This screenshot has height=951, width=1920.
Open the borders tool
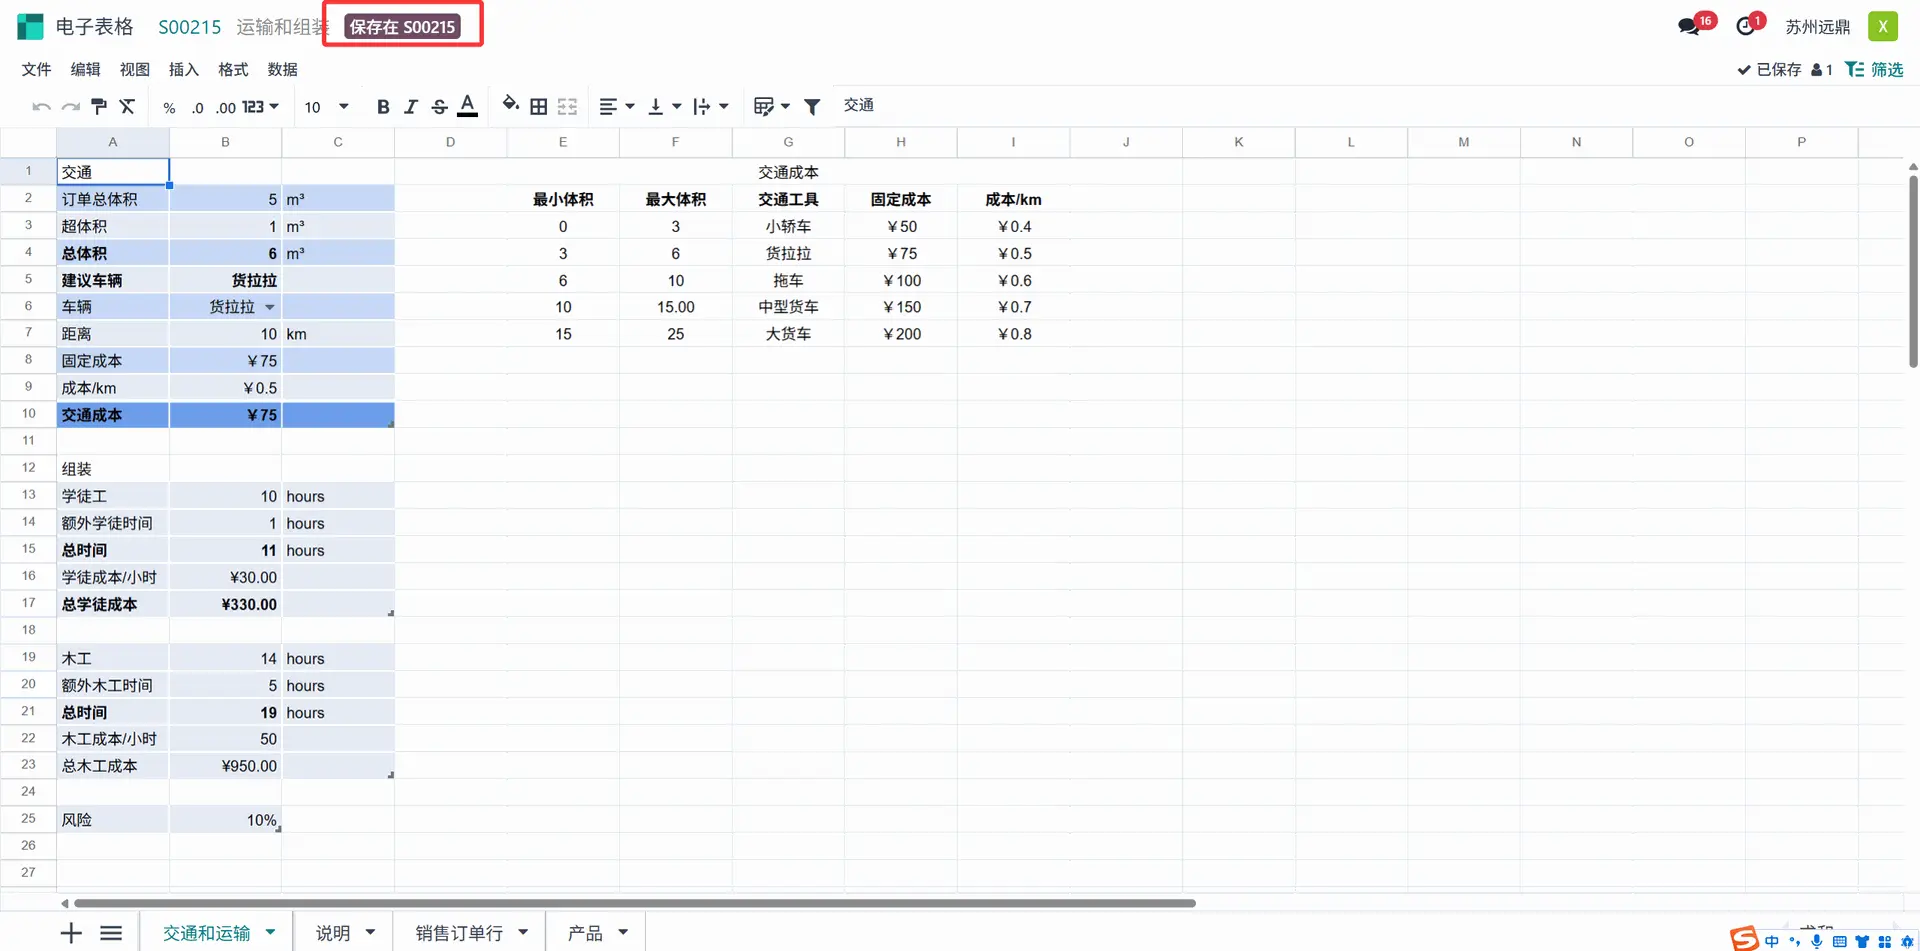coord(538,106)
